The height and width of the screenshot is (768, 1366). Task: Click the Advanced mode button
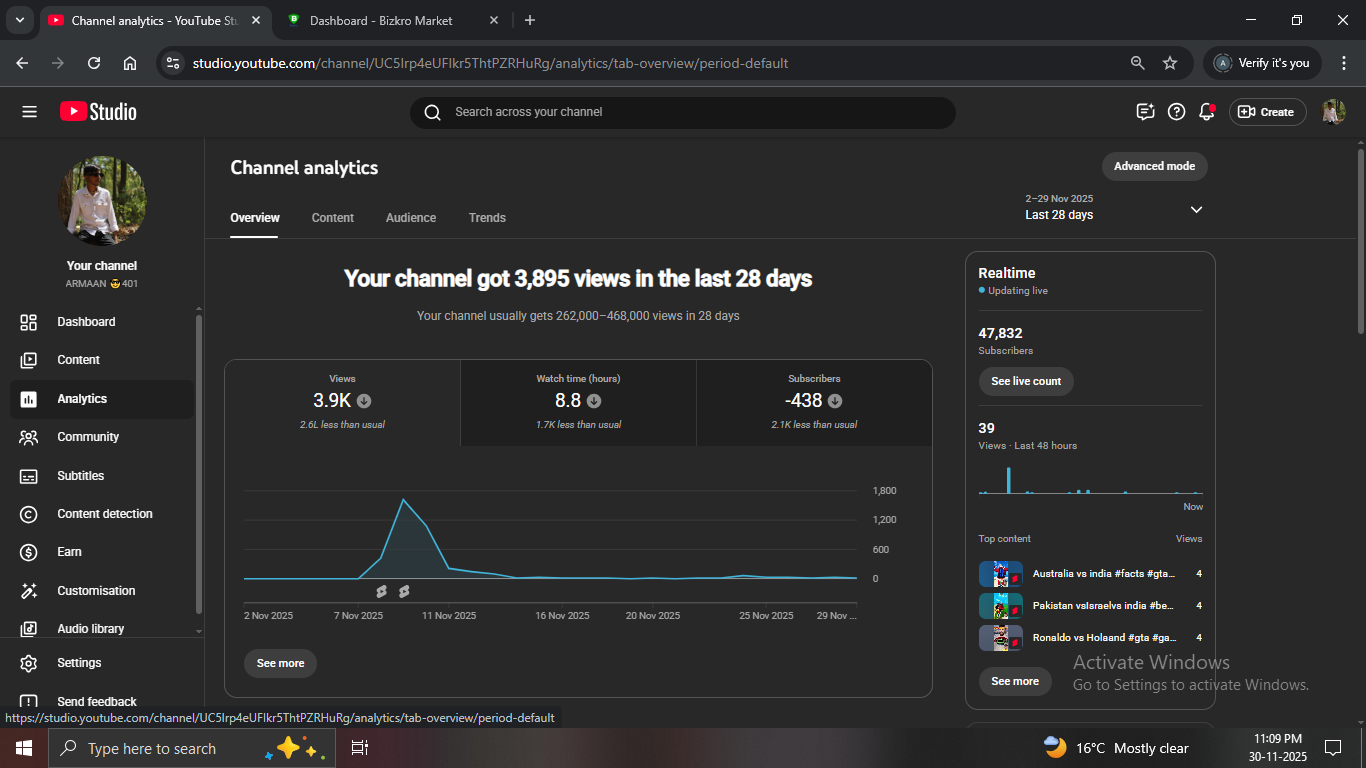coord(1154,166)
